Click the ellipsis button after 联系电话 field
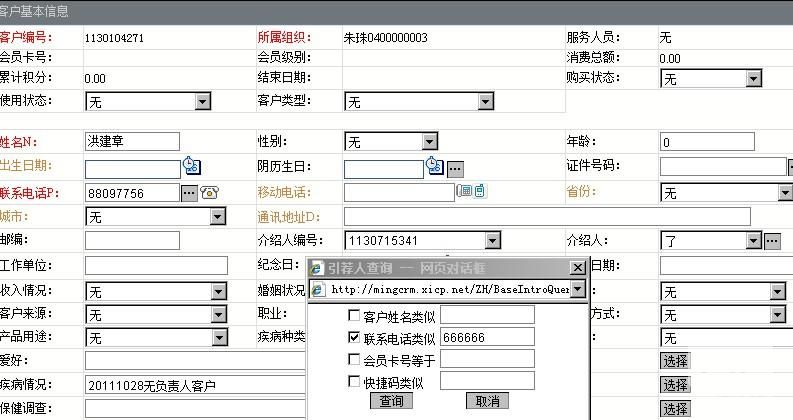 [x=189, y=193]
